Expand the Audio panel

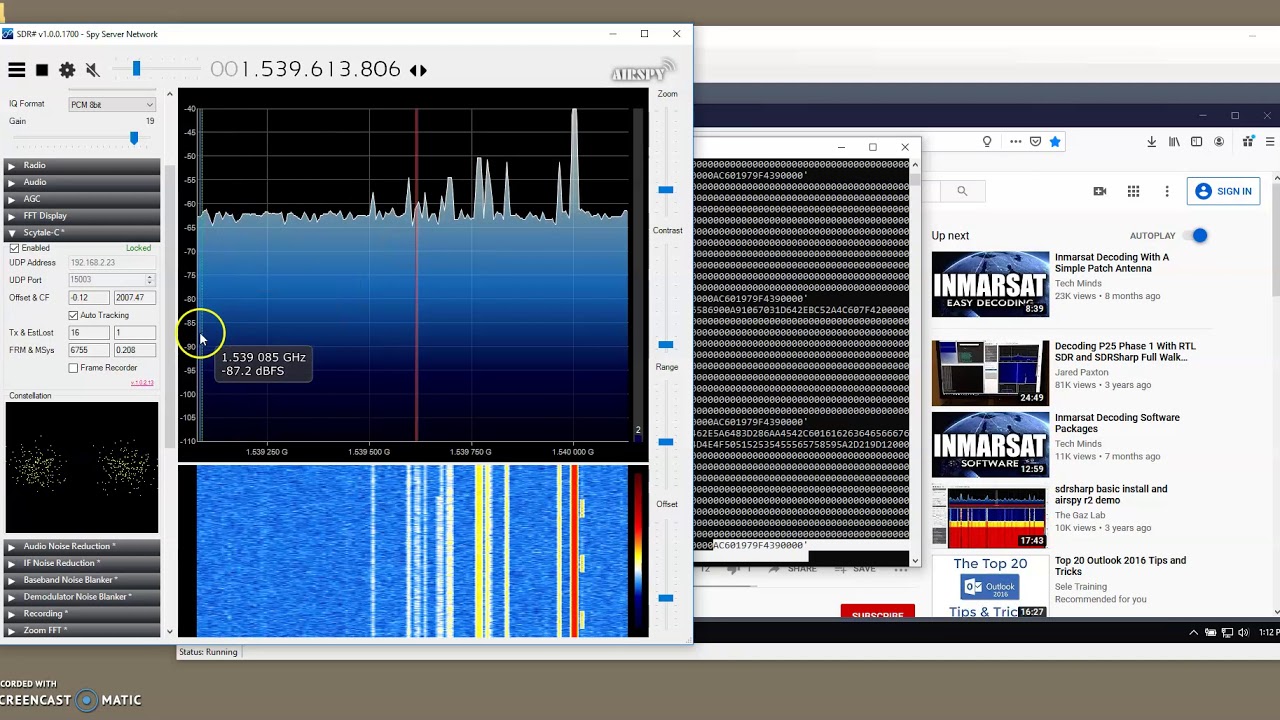[x=82, y=182]
